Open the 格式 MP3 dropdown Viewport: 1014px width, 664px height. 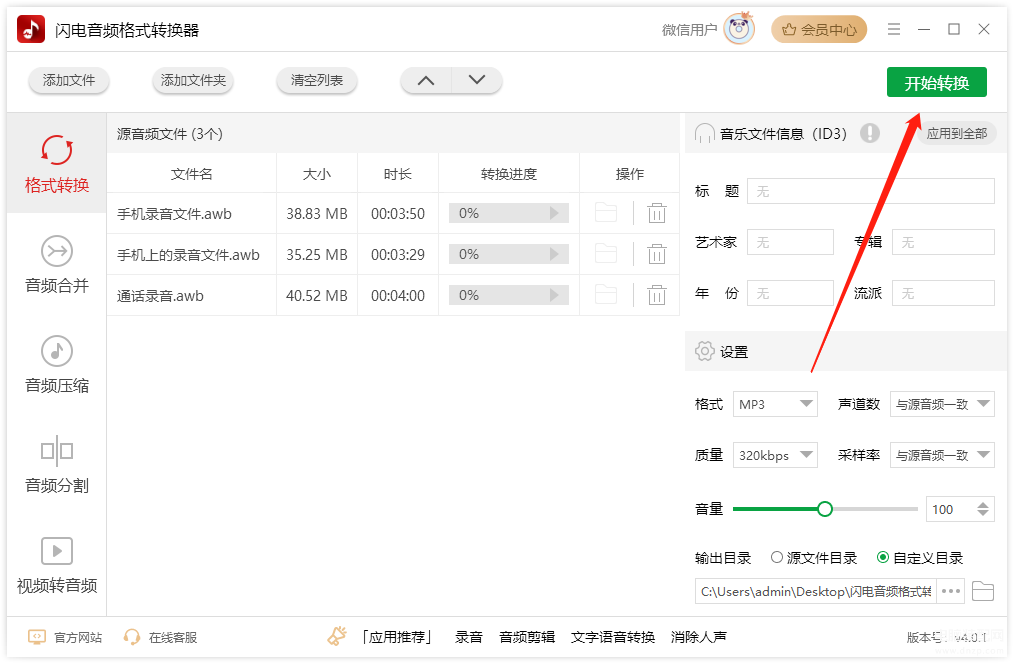point(775,404)
